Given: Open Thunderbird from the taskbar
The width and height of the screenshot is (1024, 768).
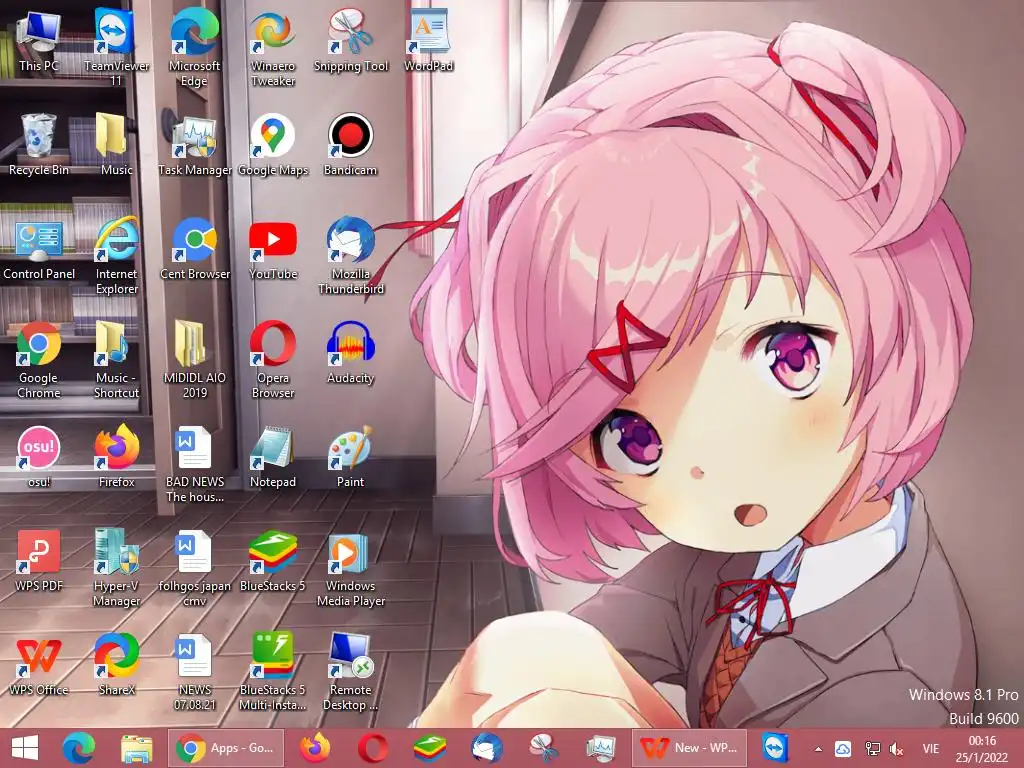Looking at the screenshot, I should (487, 748).
